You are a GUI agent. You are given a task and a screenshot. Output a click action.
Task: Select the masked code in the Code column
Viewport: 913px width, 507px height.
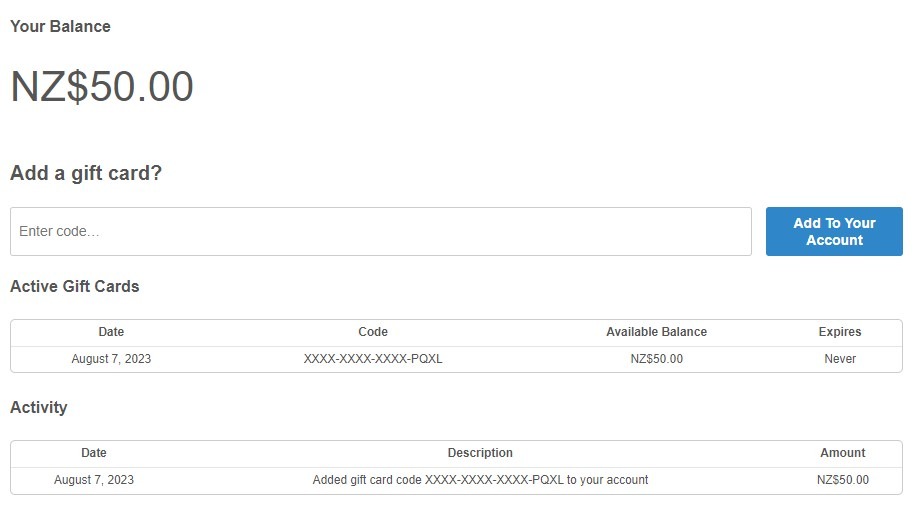coord(373,359)
